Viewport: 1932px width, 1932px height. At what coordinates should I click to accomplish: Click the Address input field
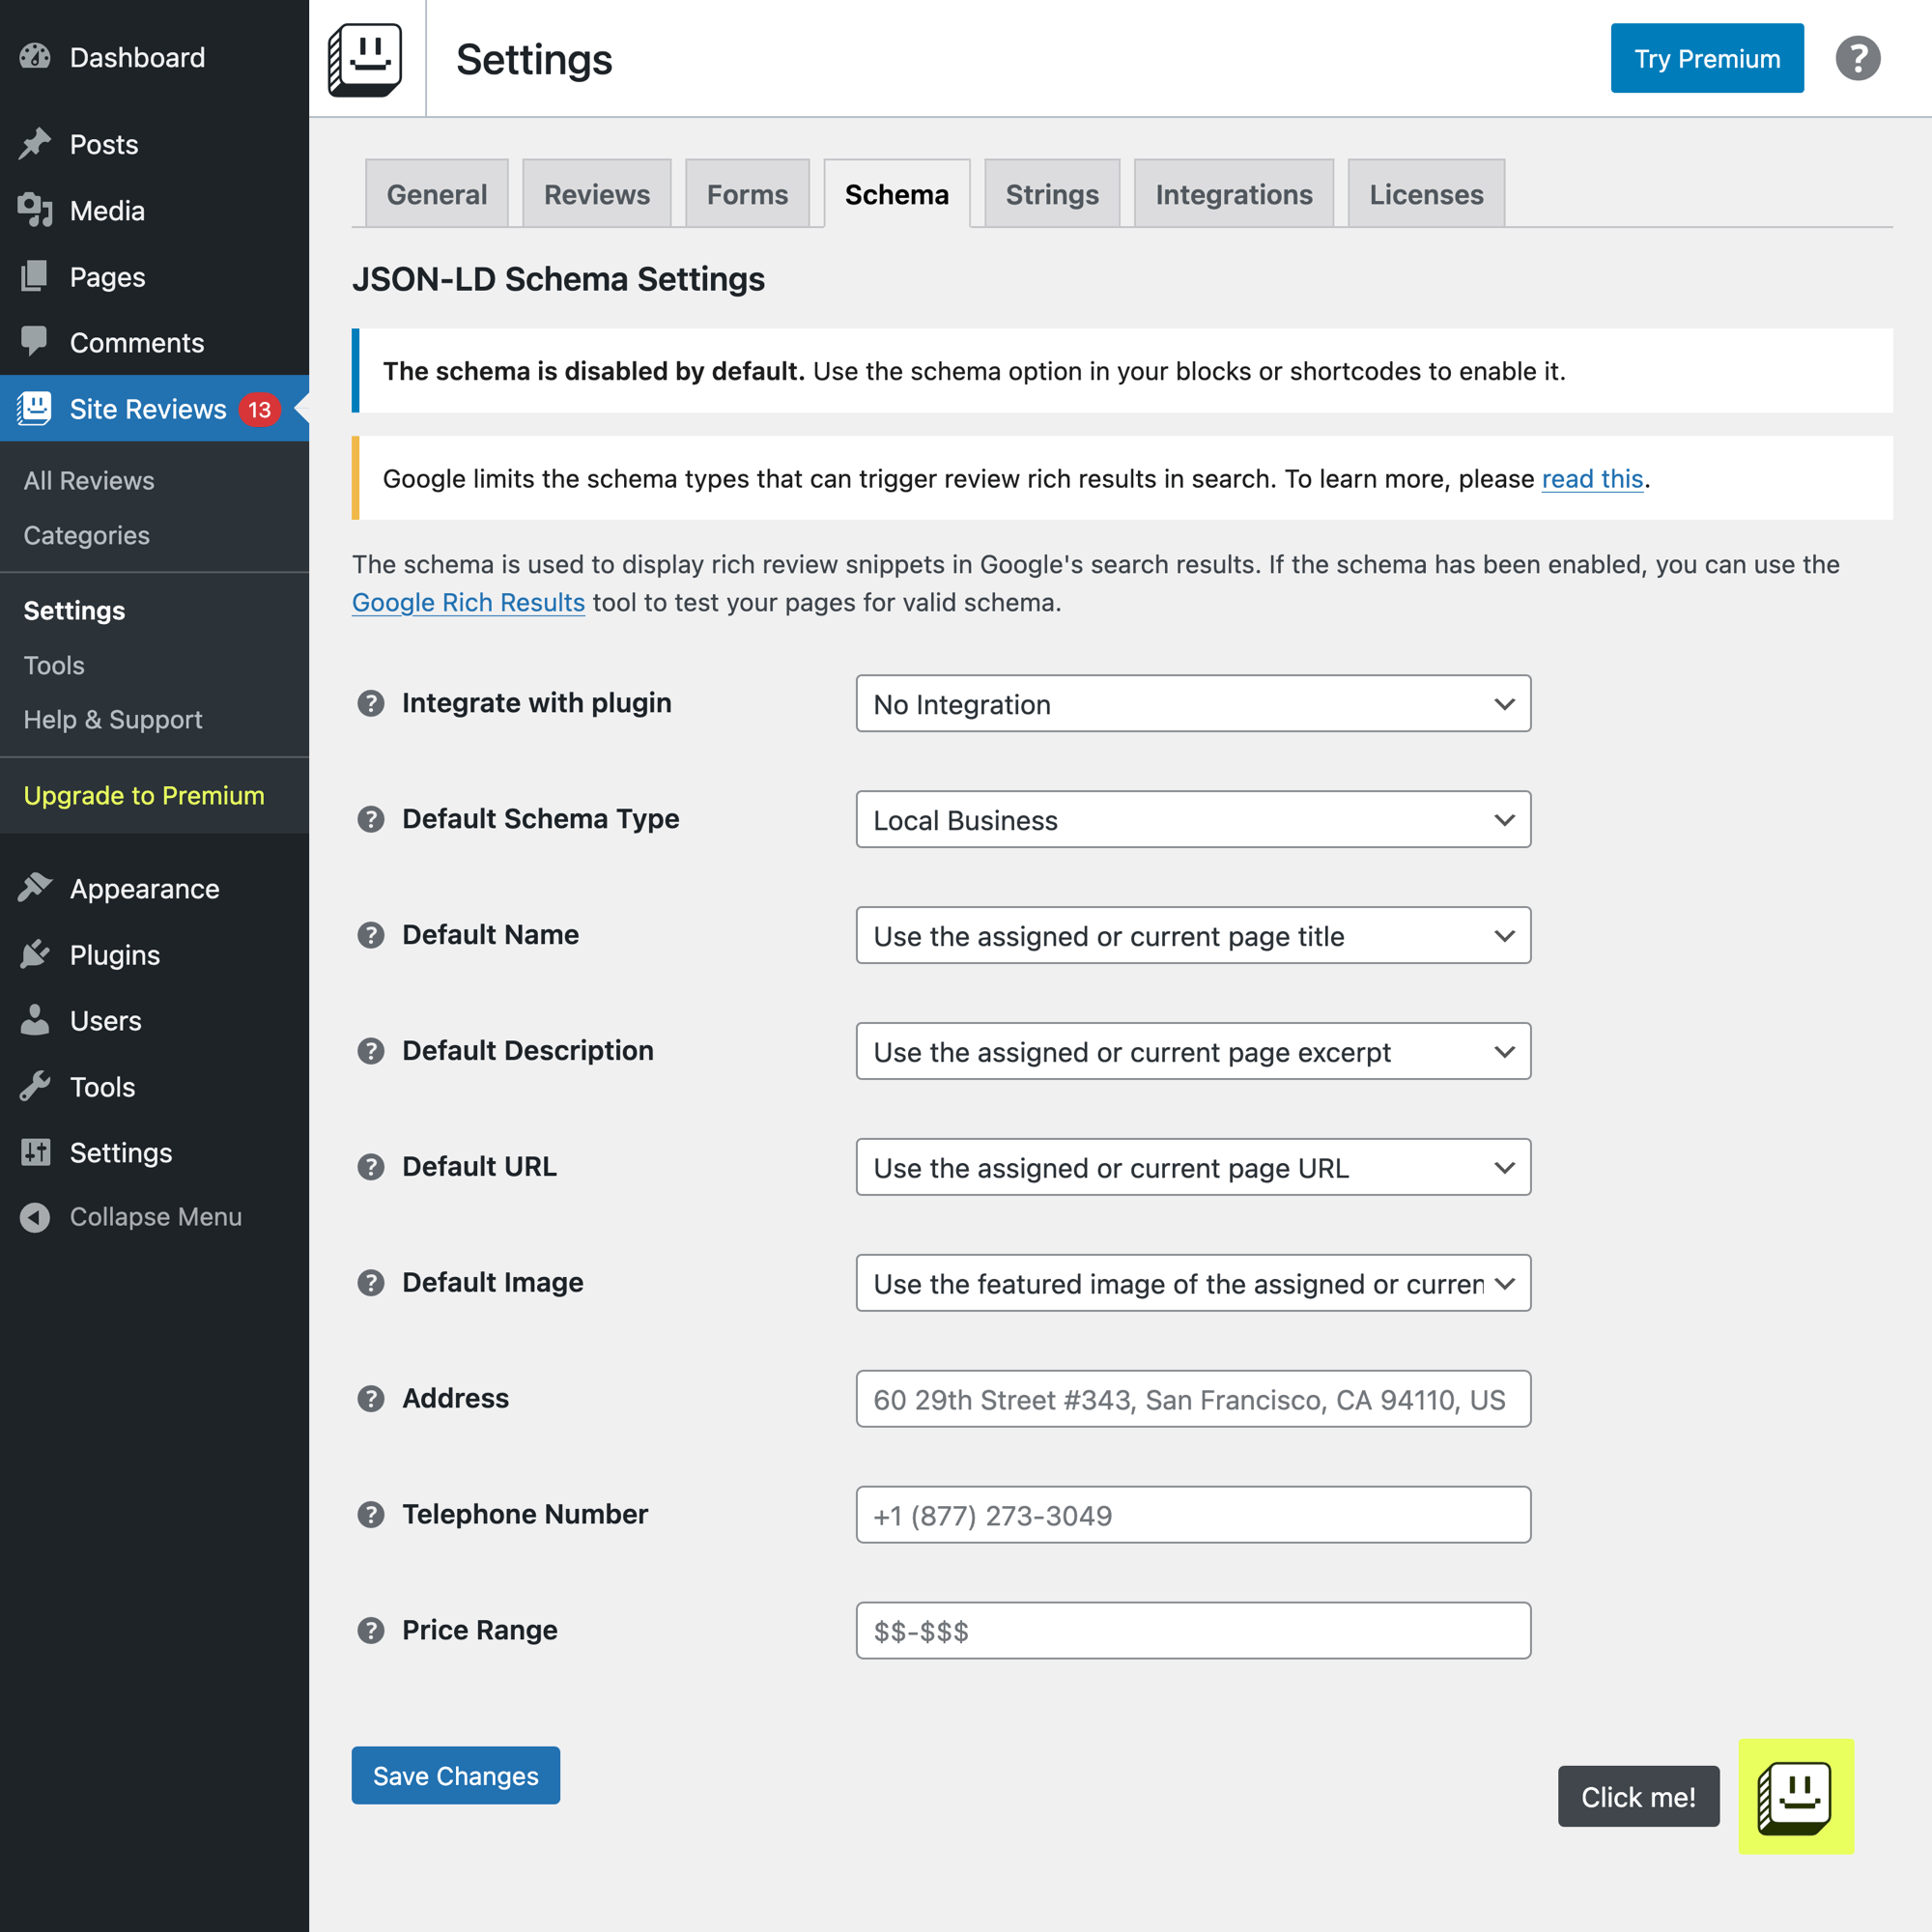click(1193, 1399)
